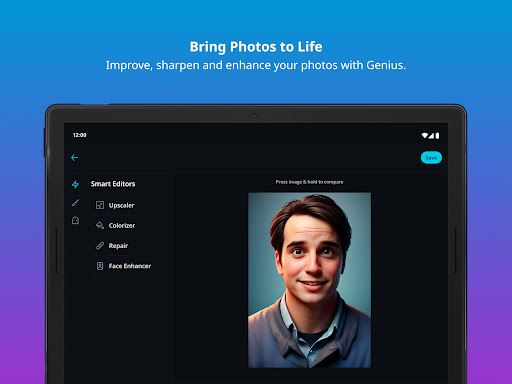Choose the Upscaler editor
512x384 pixels.
coord(129,205)
